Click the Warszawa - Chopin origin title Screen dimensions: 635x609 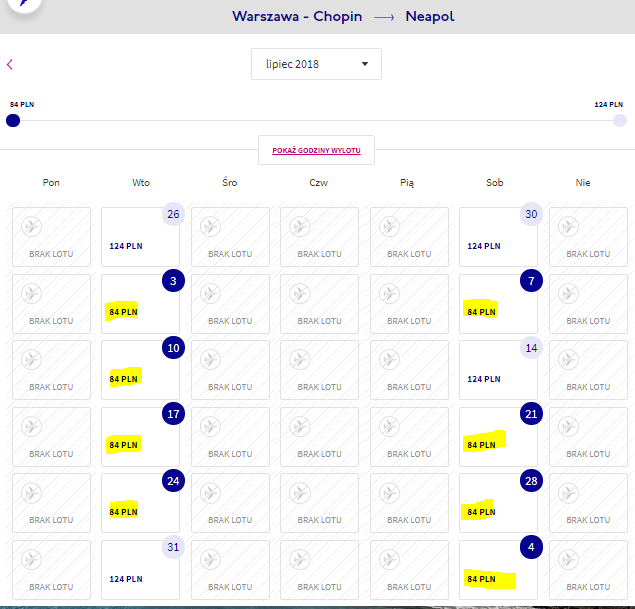pyautogui.click(x=297, y=17)
